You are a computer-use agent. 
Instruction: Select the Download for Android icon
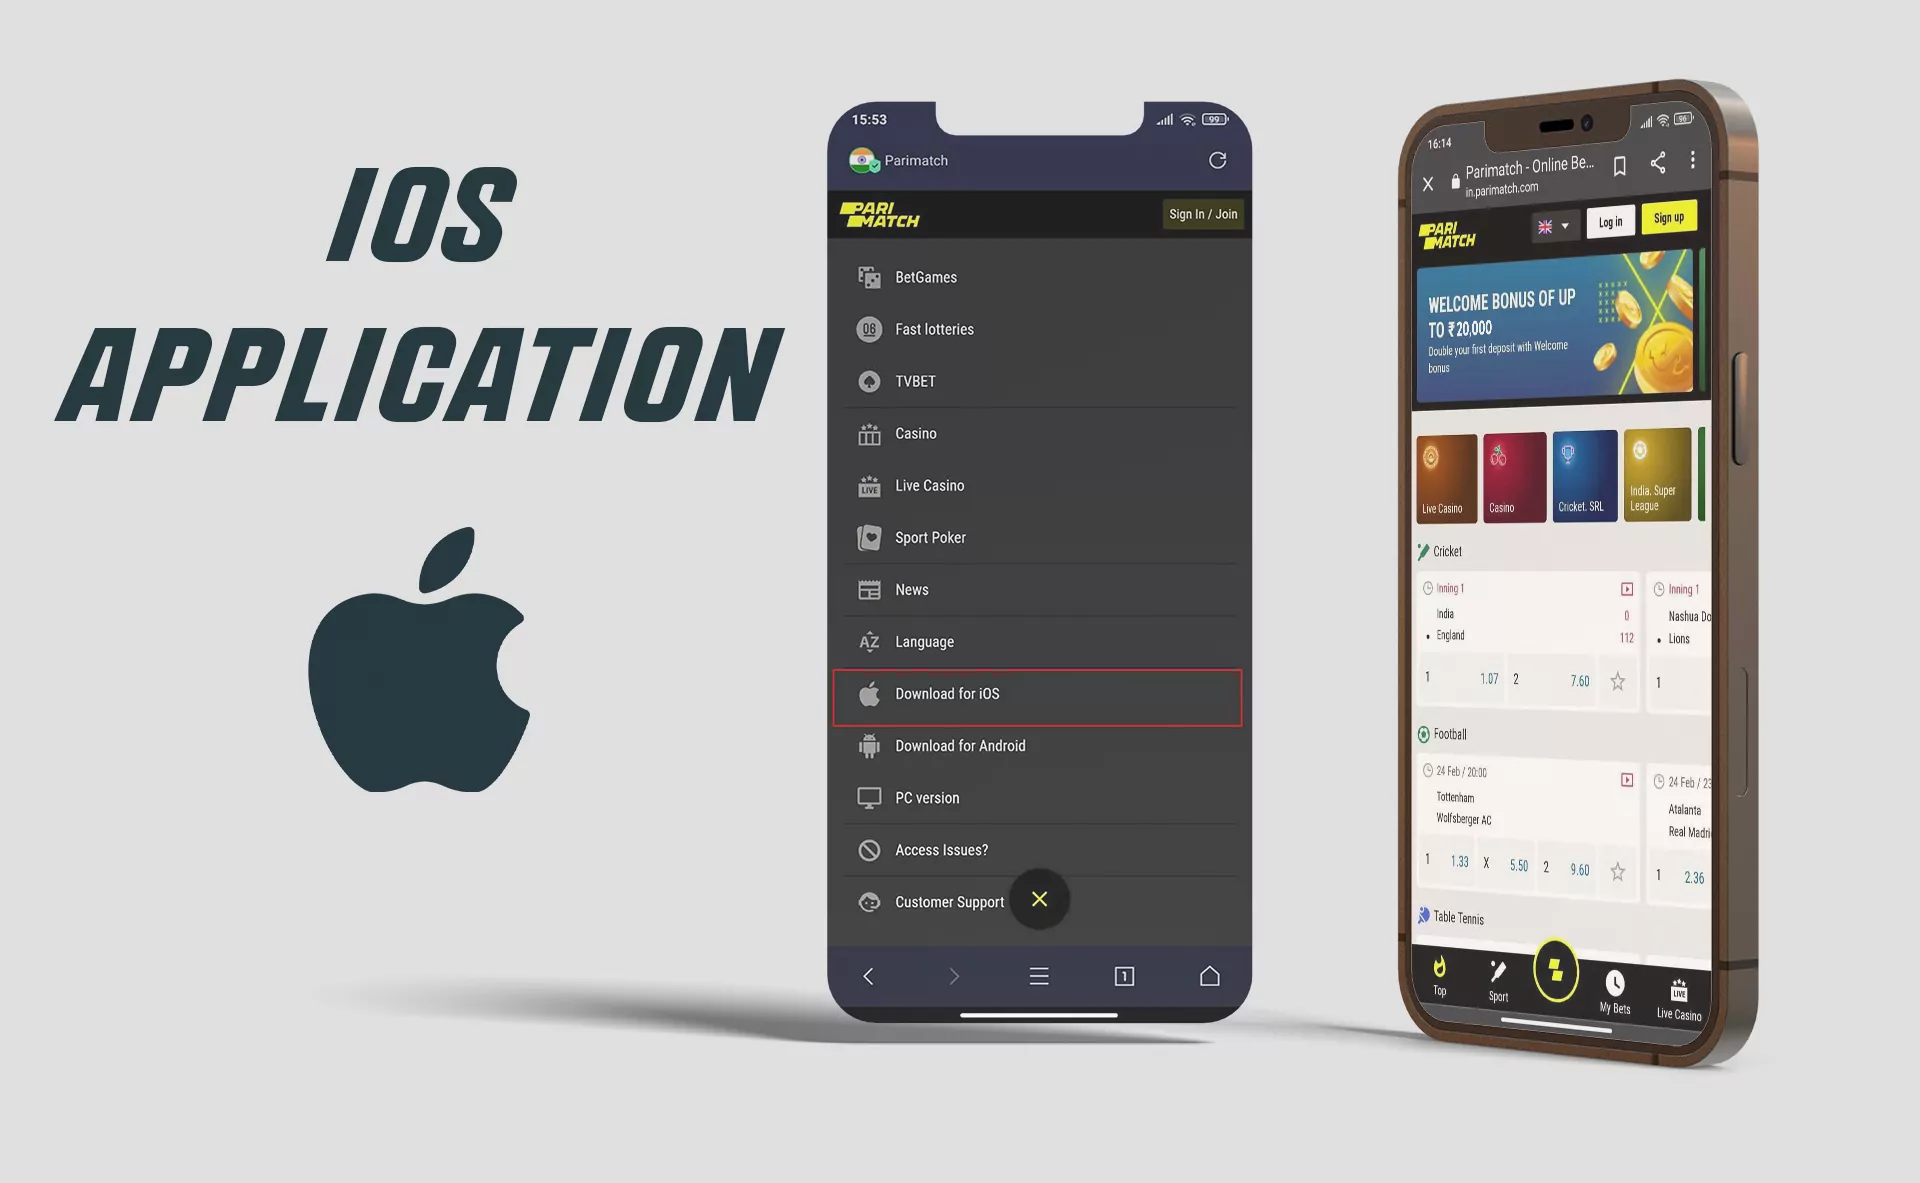pos(868,746)
